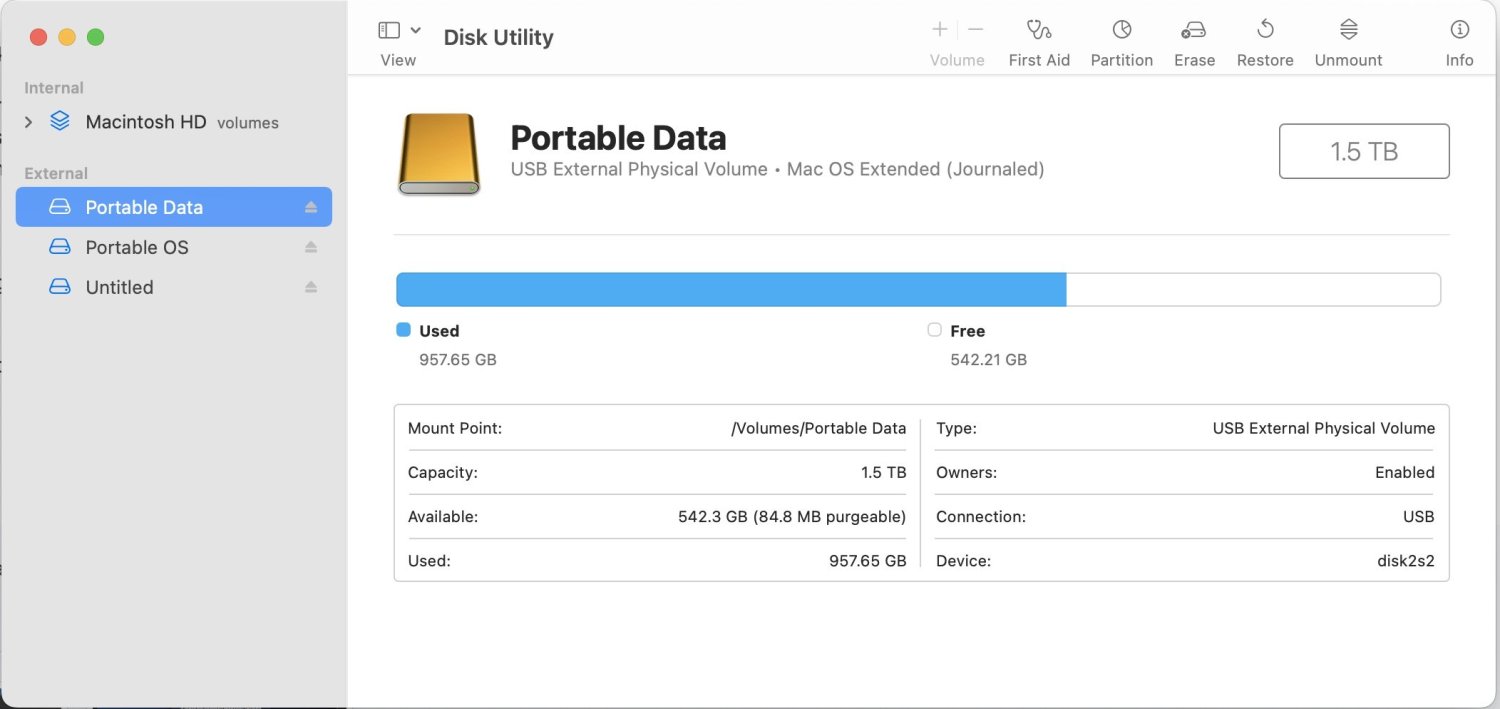
Task: Unmount the selected volume
Action: [x=1347, y=40]
